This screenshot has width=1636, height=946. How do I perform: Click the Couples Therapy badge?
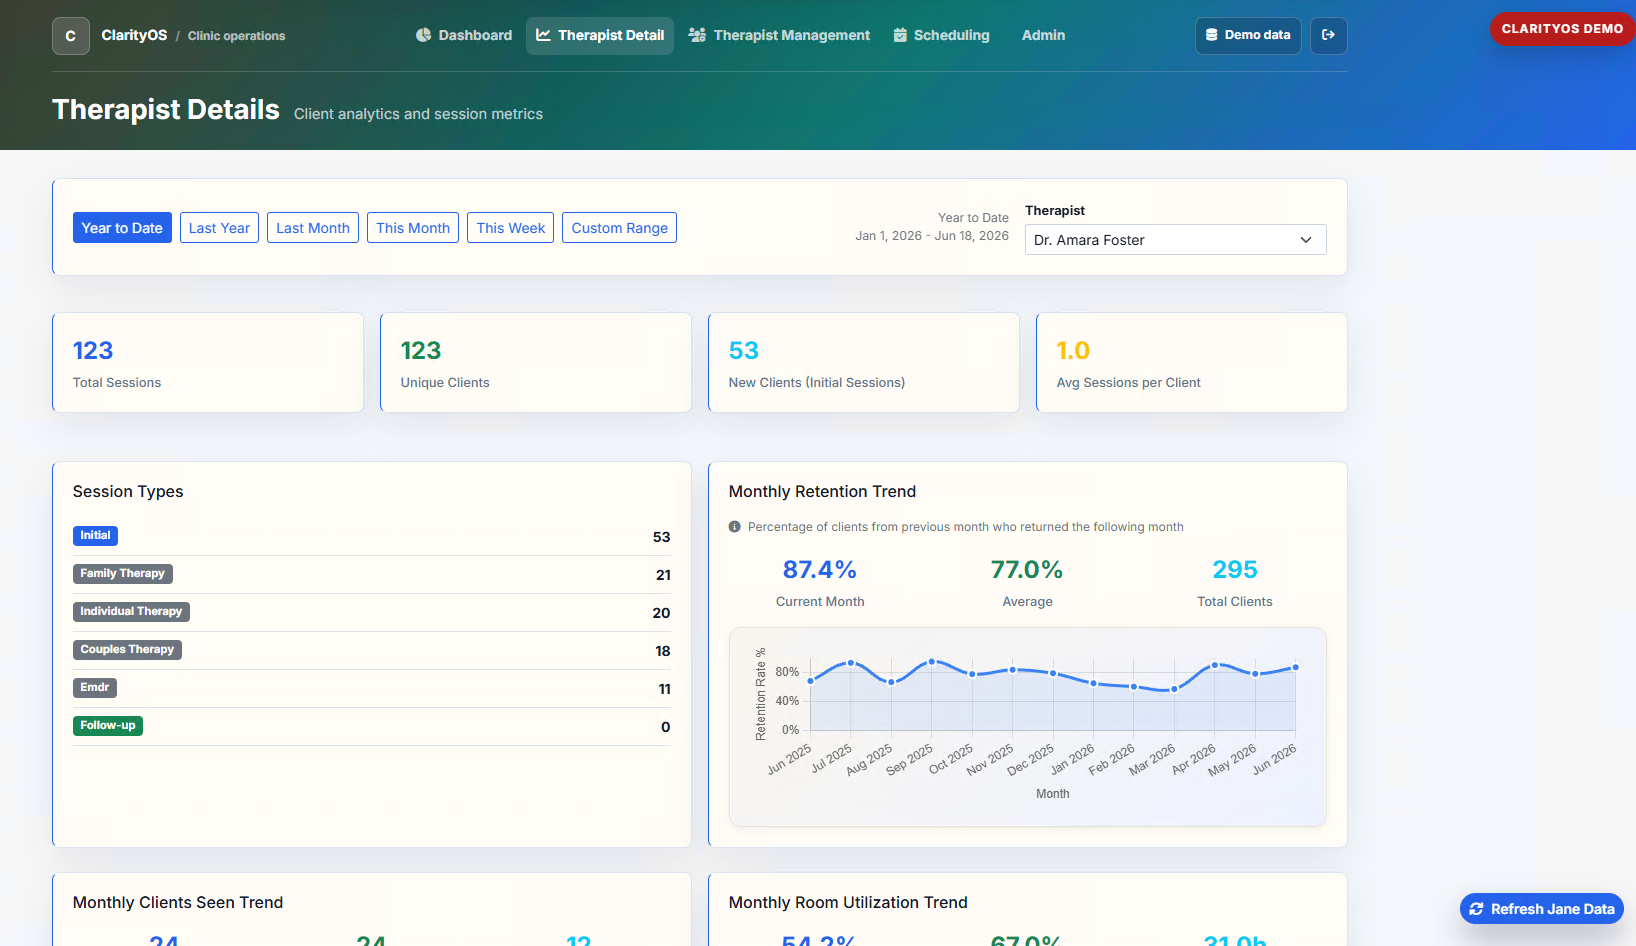(x=127, y=650)
